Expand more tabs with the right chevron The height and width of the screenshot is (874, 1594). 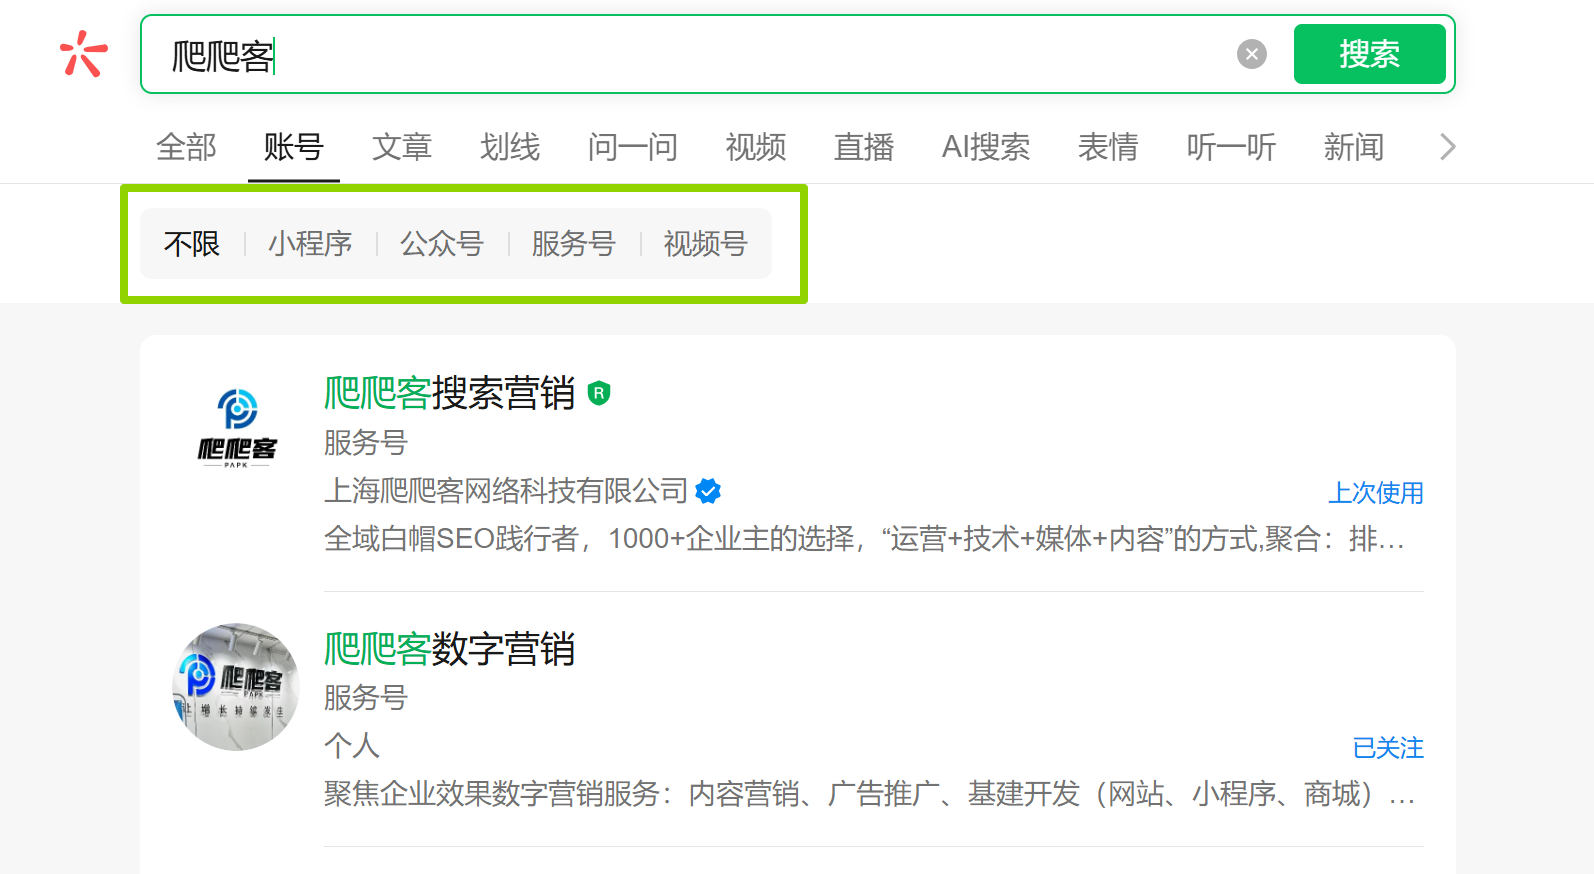click(1447, 147)
